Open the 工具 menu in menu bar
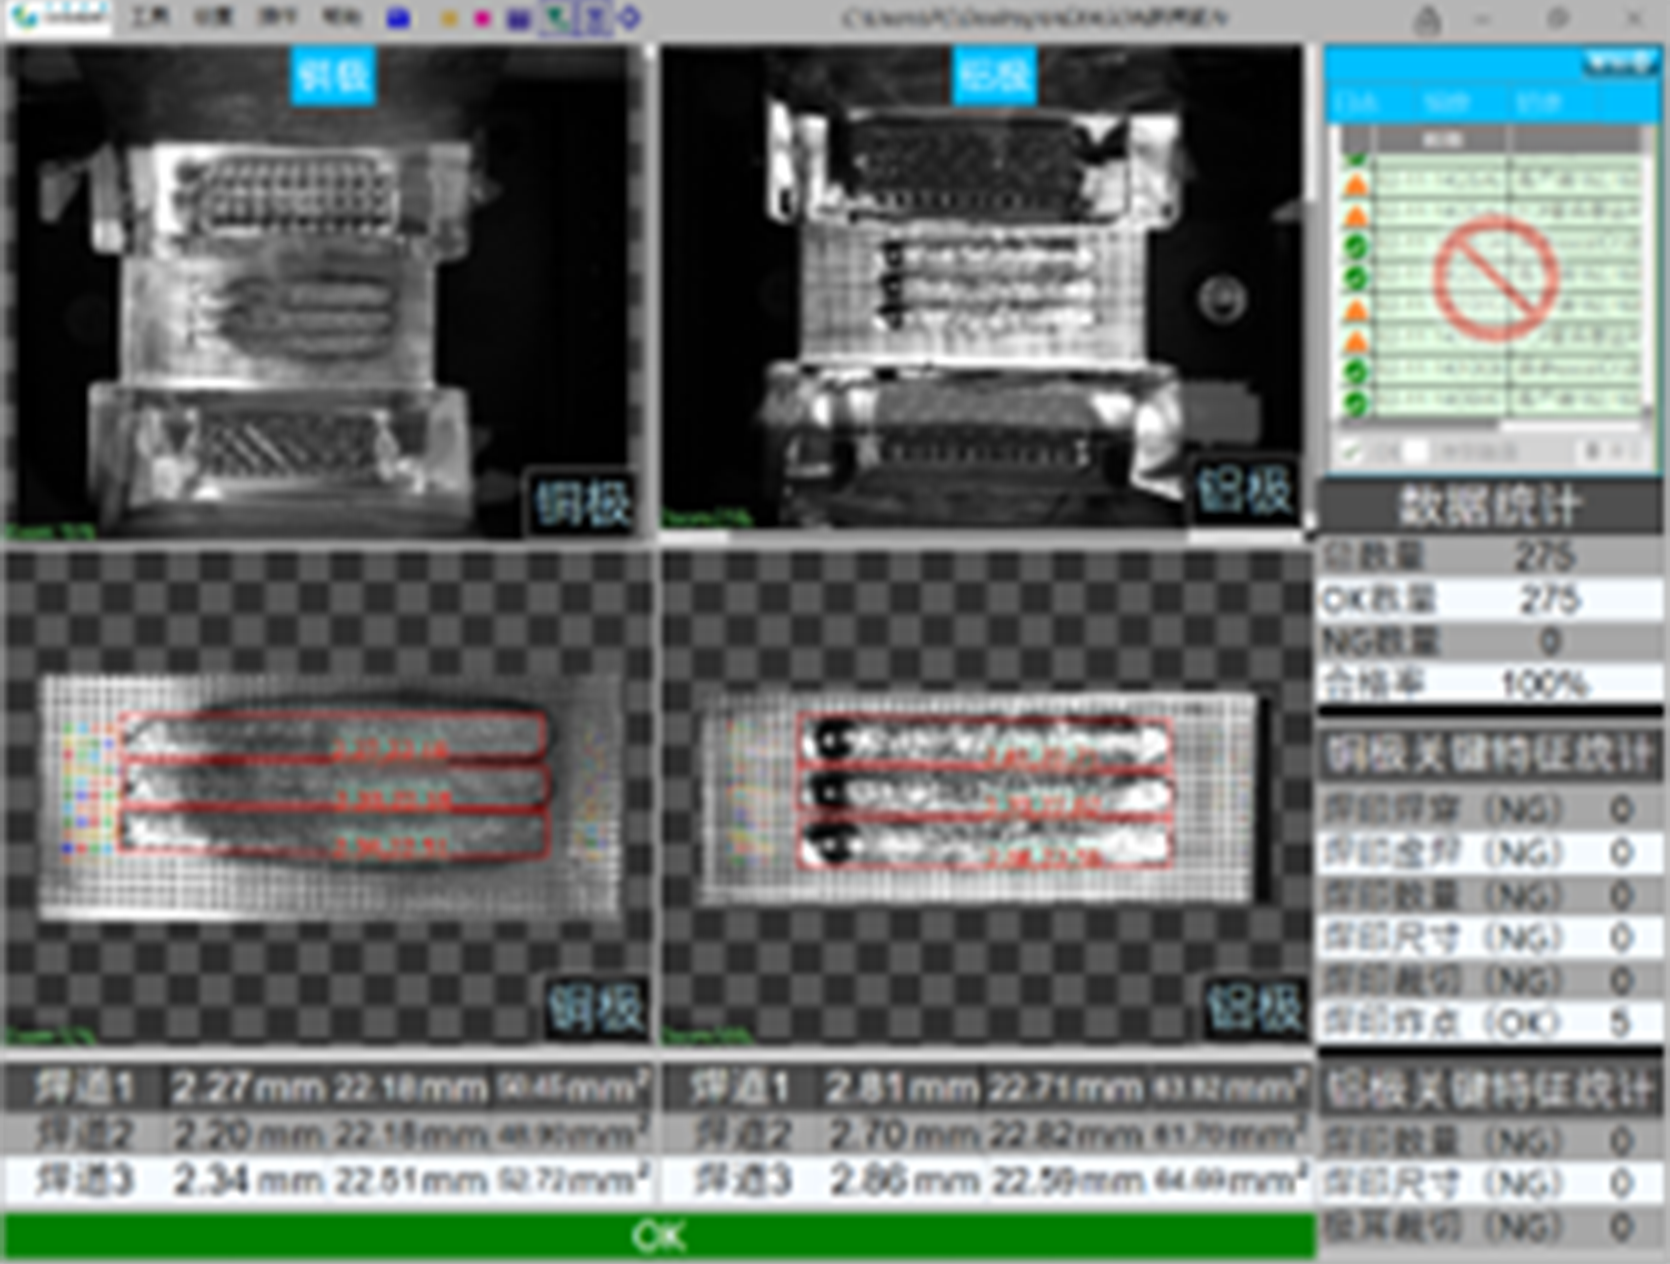The image size is (1670, 1264). pyautogui.click(x=150, y=17)
